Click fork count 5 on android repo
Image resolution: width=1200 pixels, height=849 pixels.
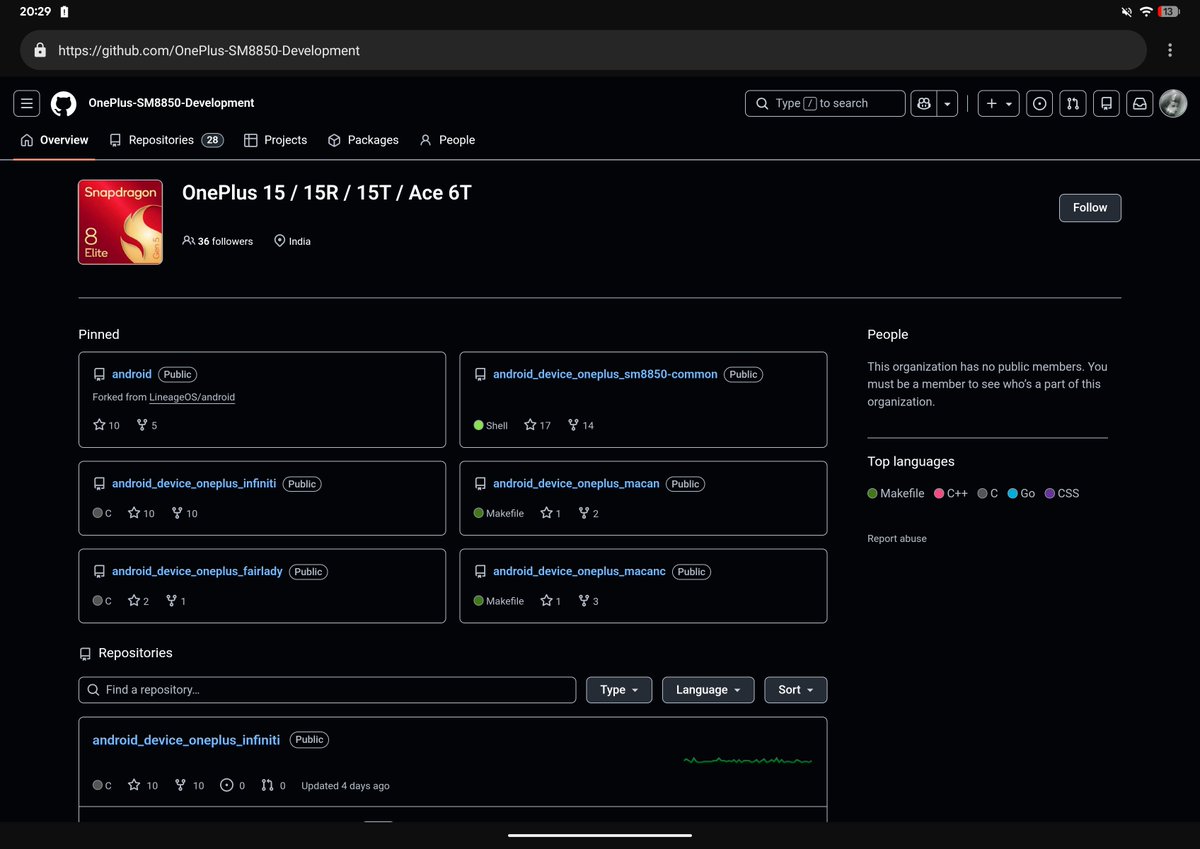pos(147,425)
